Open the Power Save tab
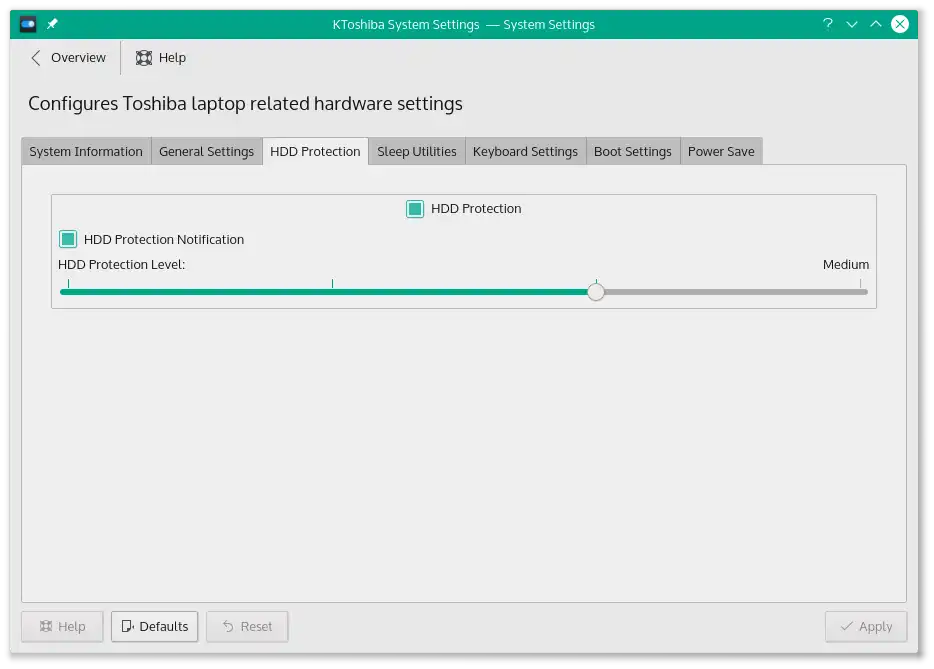This screenshot has width=934, height=669. point(721,151)
